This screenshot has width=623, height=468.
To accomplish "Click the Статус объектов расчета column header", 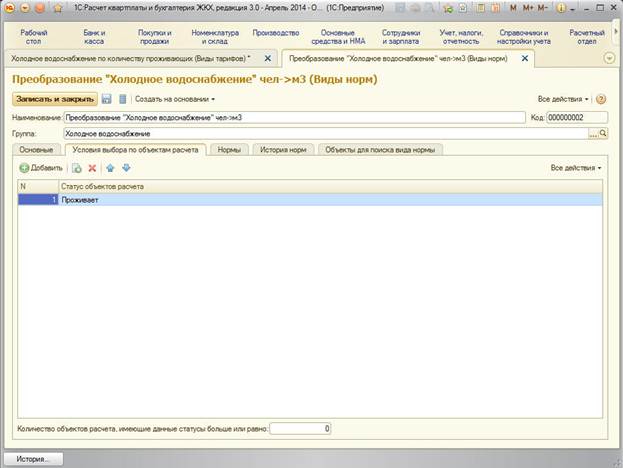I will tap(331, 186).
